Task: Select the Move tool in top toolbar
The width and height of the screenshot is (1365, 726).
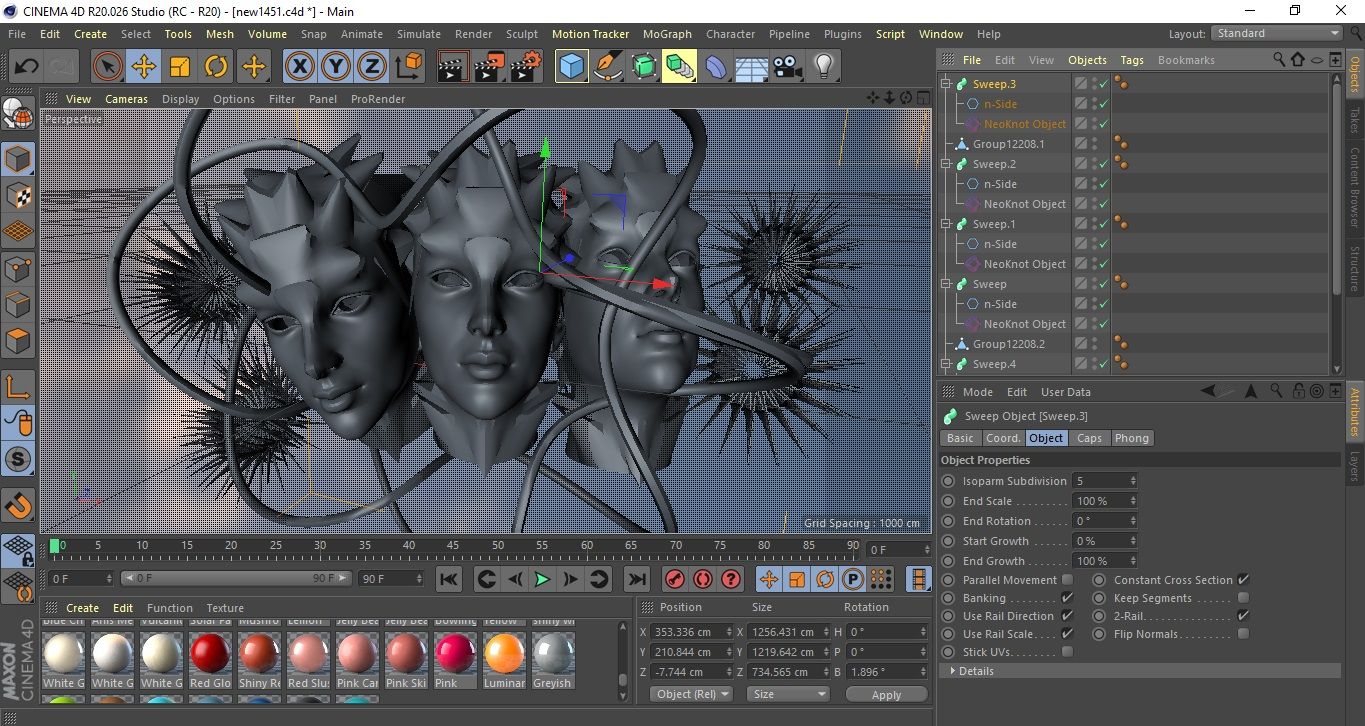Action: point(144,67)
